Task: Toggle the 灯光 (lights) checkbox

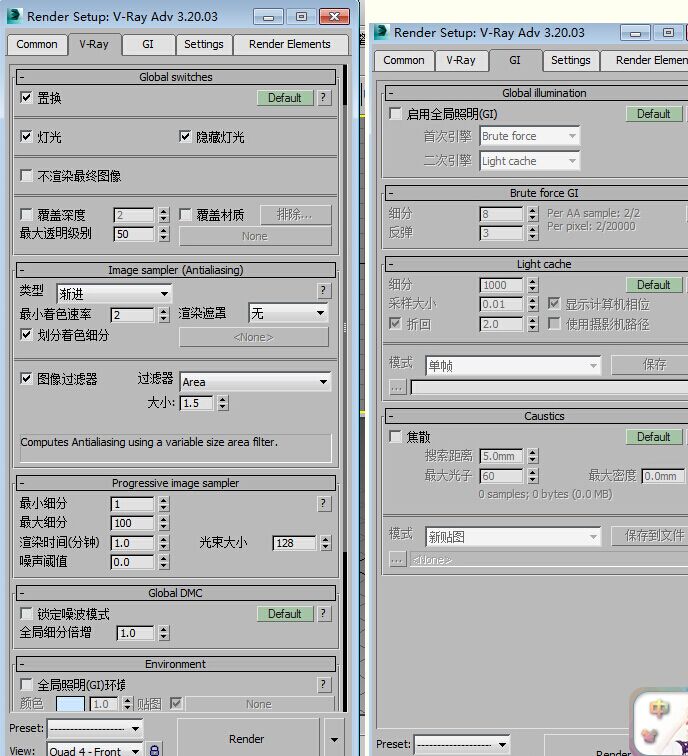Action: point(27,136)
